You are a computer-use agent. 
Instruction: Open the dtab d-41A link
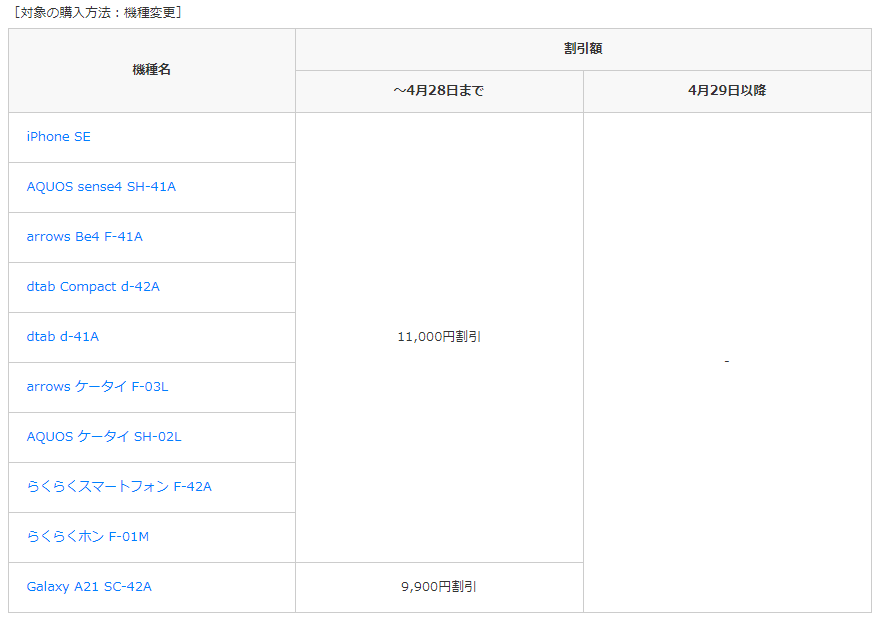tap(63, 336)
